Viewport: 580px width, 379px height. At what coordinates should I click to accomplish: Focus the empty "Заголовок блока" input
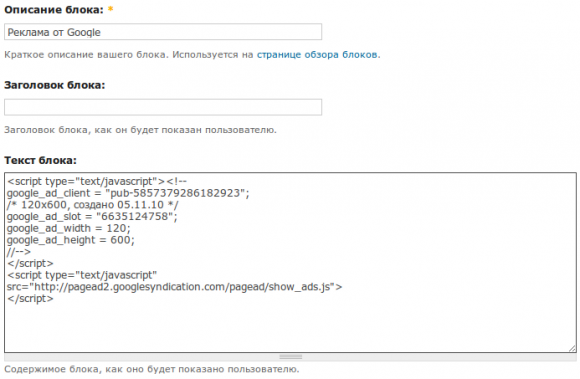pyautogui.click(x=163, y=107)
